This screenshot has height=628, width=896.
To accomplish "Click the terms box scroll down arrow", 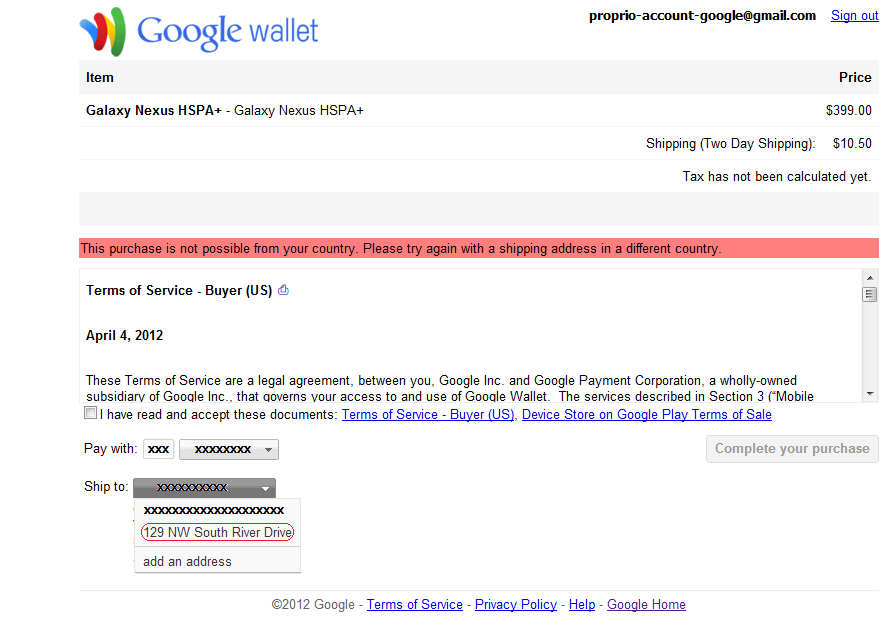I will [x=870, y=394].
